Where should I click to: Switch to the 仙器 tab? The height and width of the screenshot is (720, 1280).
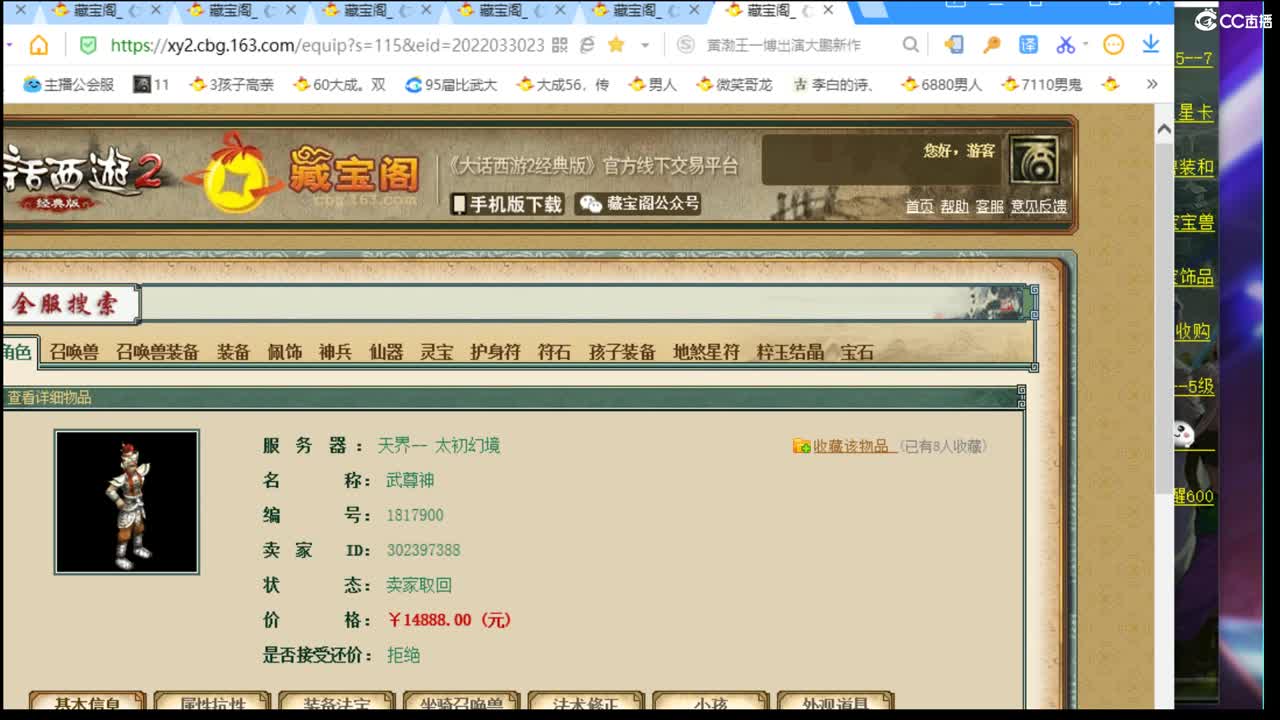(x=386, y=352)
